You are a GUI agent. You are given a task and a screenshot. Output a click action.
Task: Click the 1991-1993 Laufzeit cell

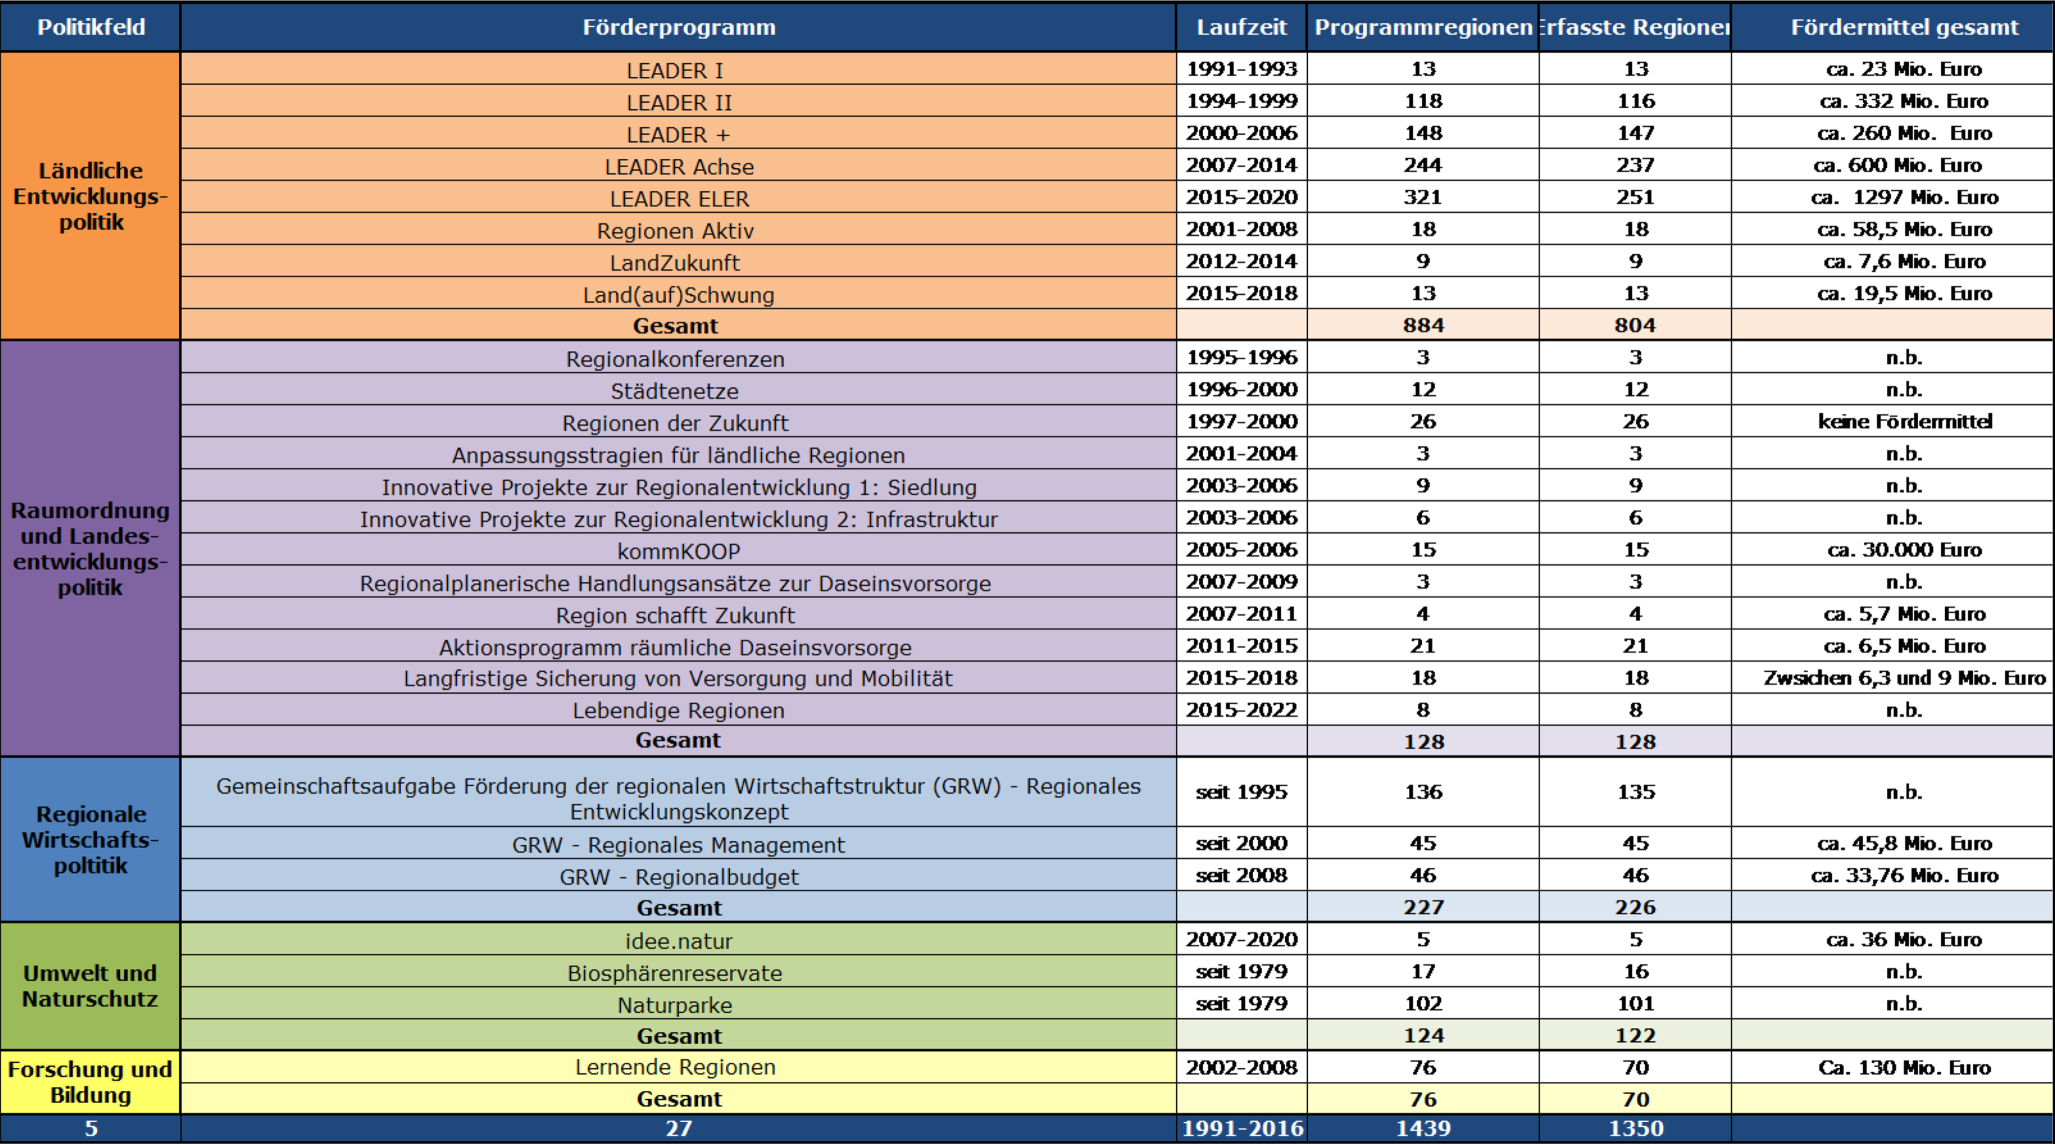click(1241, 69)
